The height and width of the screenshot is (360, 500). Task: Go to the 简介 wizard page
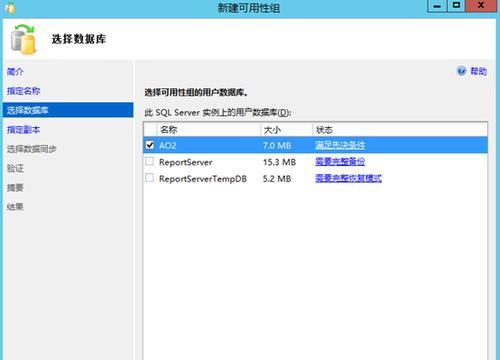point(15,71)
